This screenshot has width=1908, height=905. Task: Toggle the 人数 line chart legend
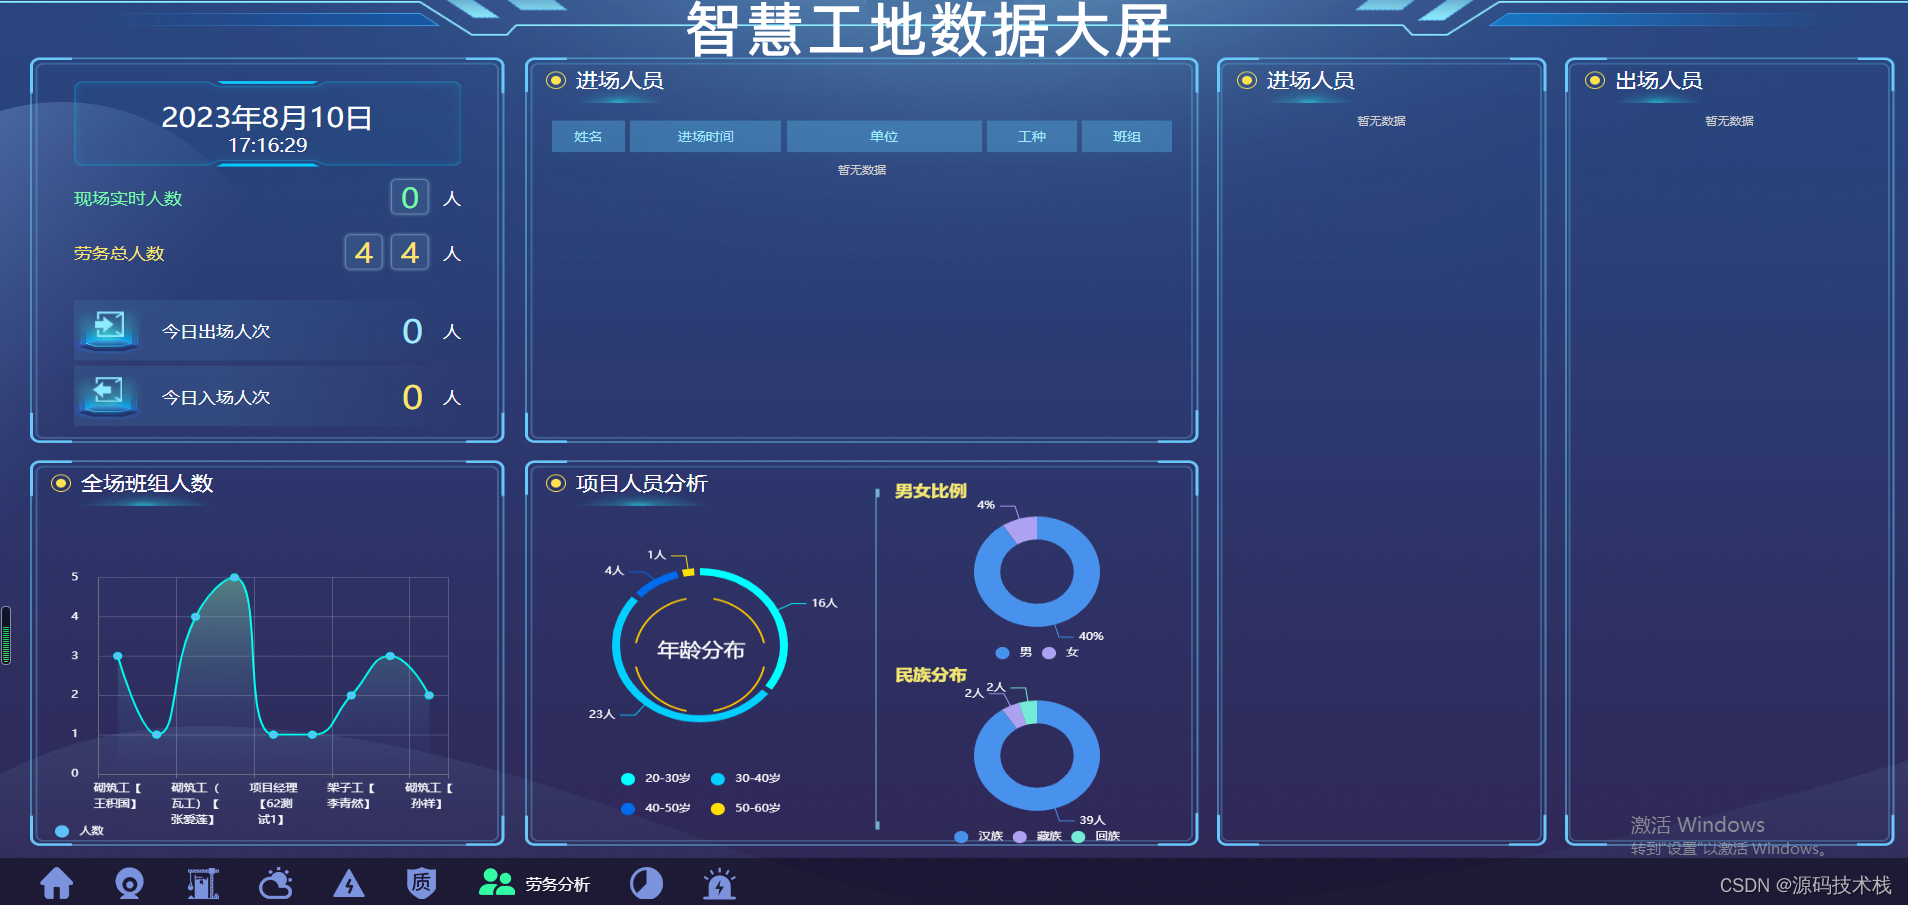pyautogui.click(x=80, y=831)
